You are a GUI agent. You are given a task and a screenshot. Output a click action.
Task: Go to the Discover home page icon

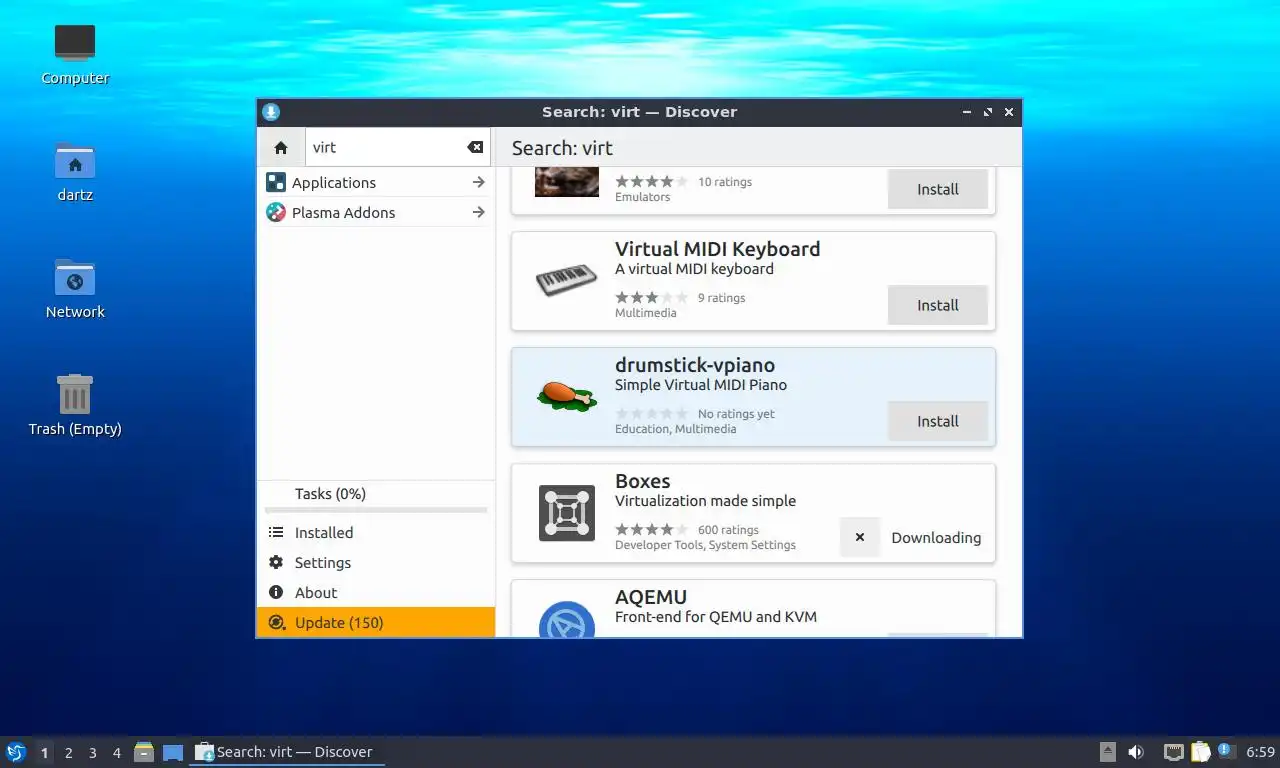click(281, 147)
